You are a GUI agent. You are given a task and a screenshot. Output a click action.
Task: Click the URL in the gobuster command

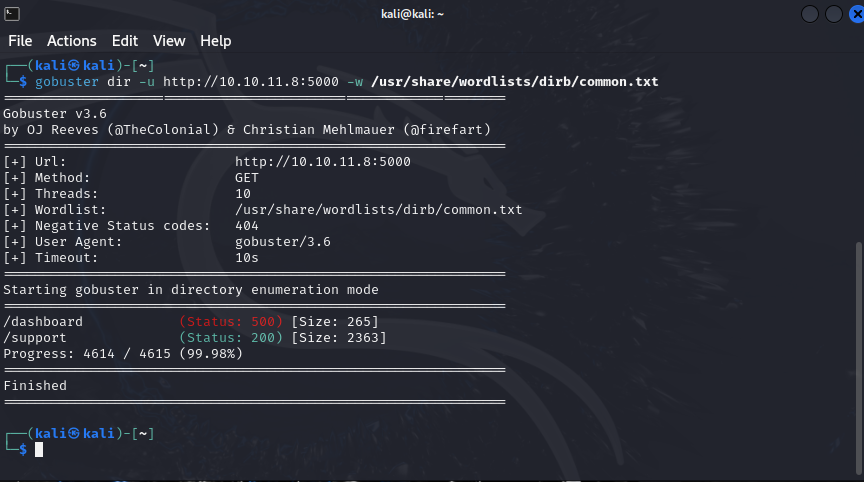(251, 82)
